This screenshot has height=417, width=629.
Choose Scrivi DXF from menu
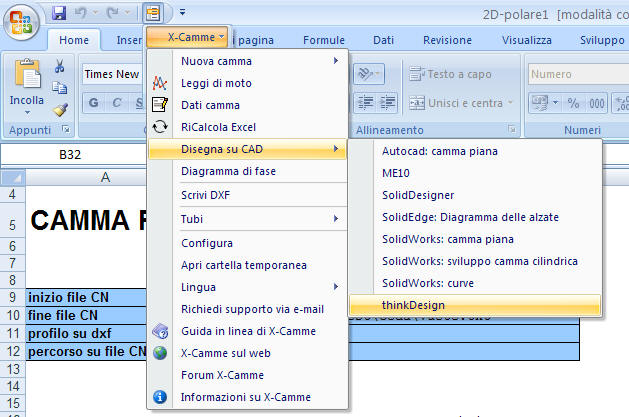click(x=247, y=195)
